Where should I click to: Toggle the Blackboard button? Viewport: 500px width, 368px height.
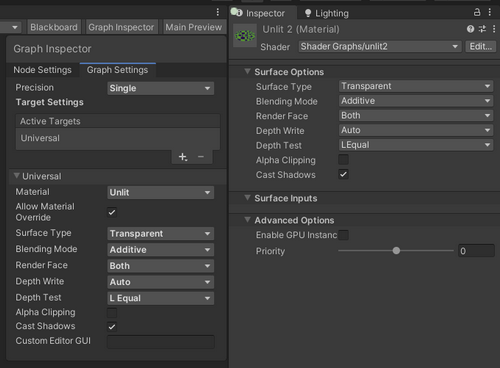pos(54,27)
